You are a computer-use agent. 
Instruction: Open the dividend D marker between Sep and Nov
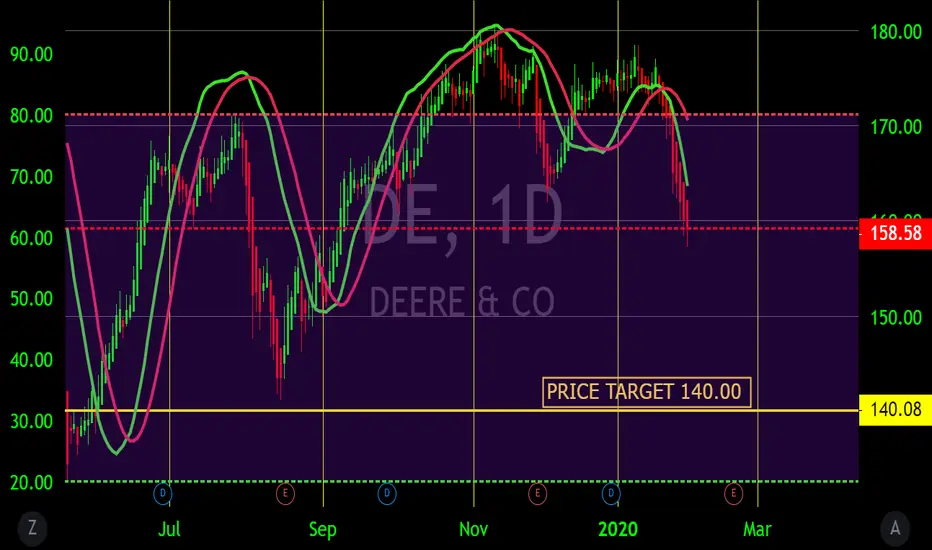pos(387,494)
